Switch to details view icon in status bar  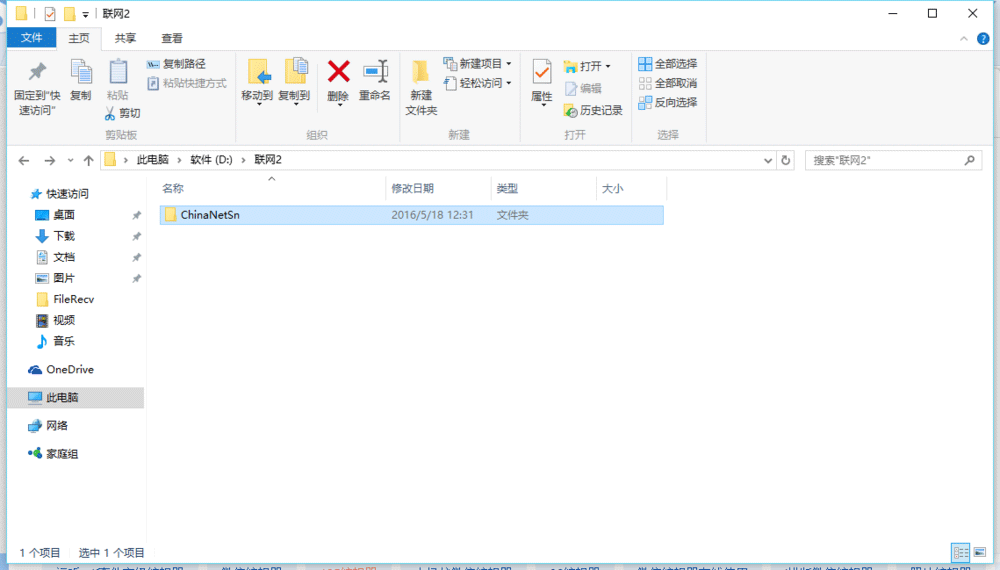[960, 552]
